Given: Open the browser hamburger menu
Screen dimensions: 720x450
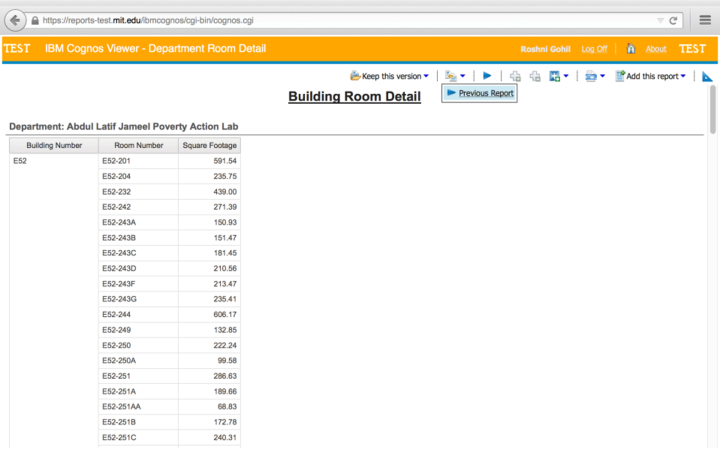Looking at the screenshot, I should point(704,20).
